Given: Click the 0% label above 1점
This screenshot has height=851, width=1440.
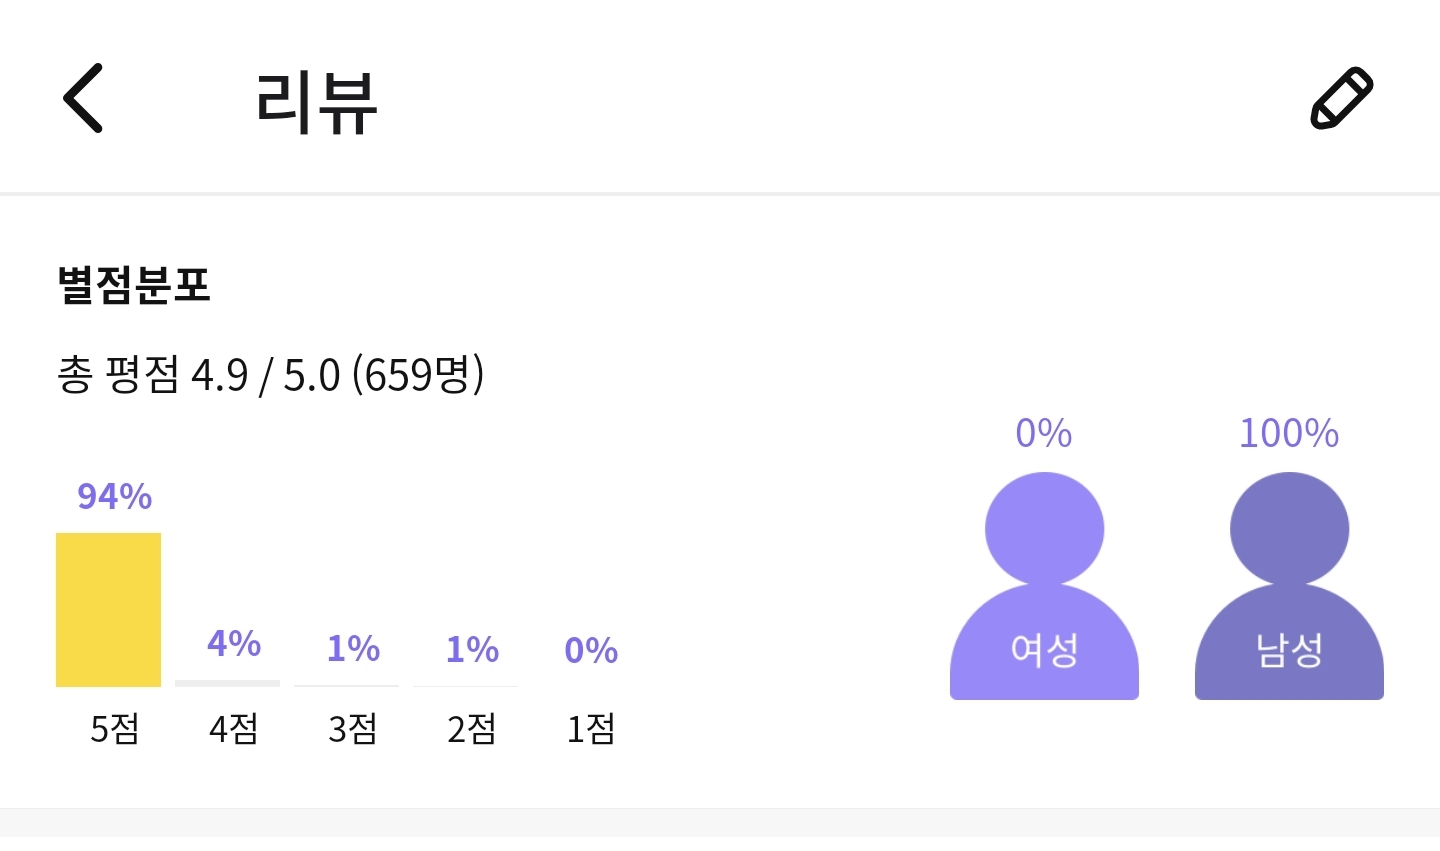Looking at the screenshot, I should pyautogui.click(x=591, y=650).
